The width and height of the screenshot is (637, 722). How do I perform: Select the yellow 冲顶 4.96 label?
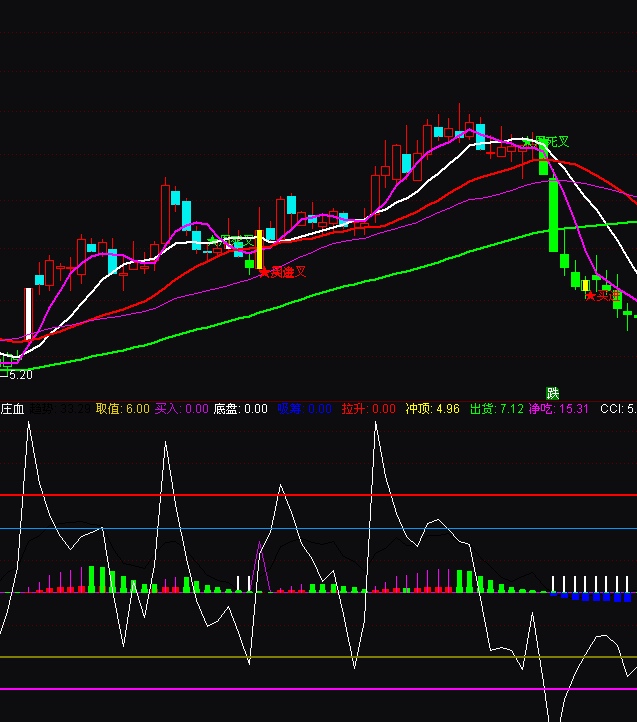(x=433, y=409)
